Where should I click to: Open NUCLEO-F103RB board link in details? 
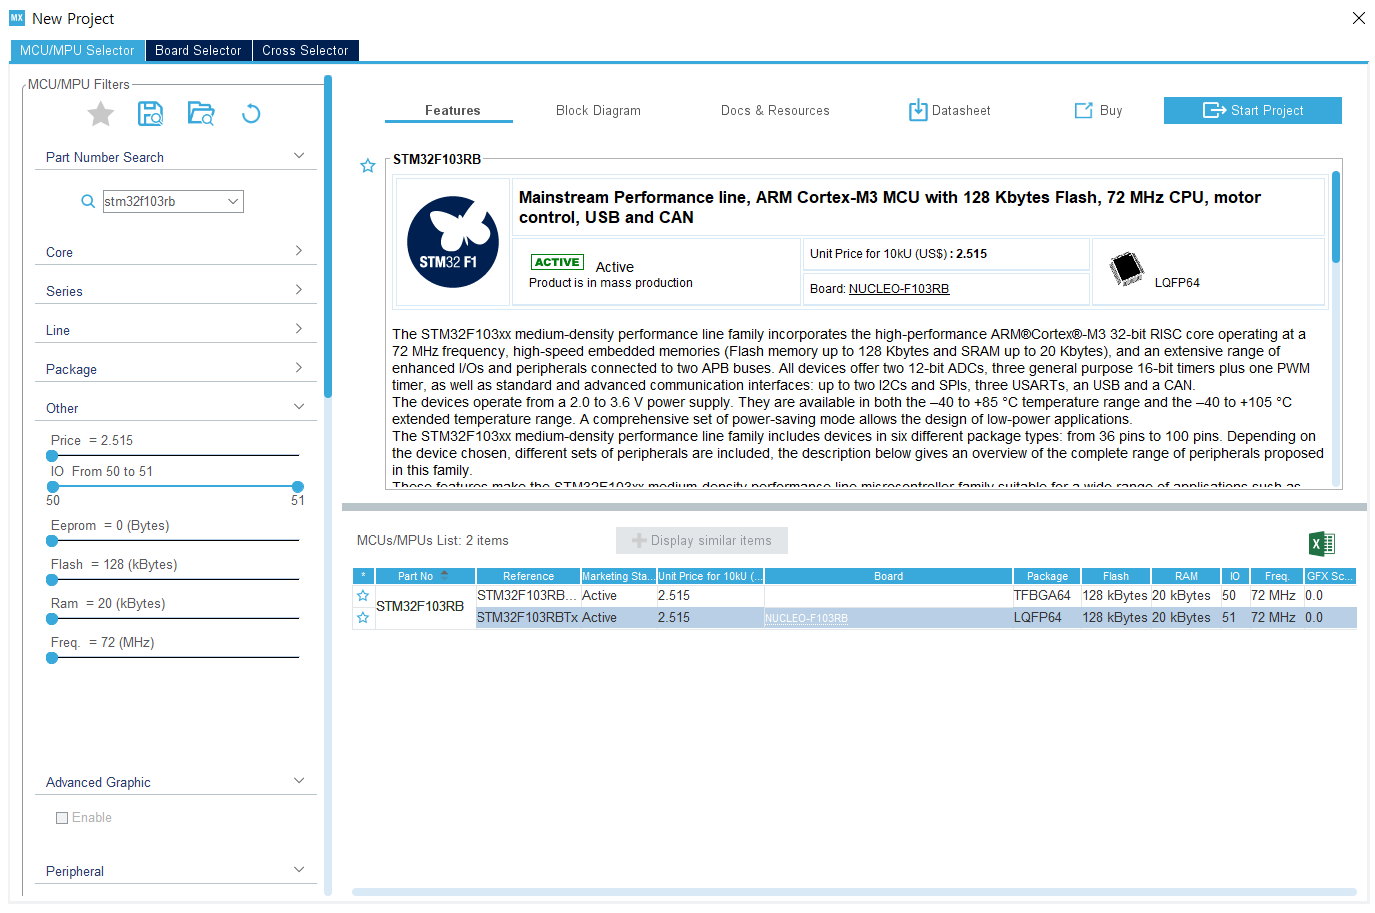[x=899, y=289]
